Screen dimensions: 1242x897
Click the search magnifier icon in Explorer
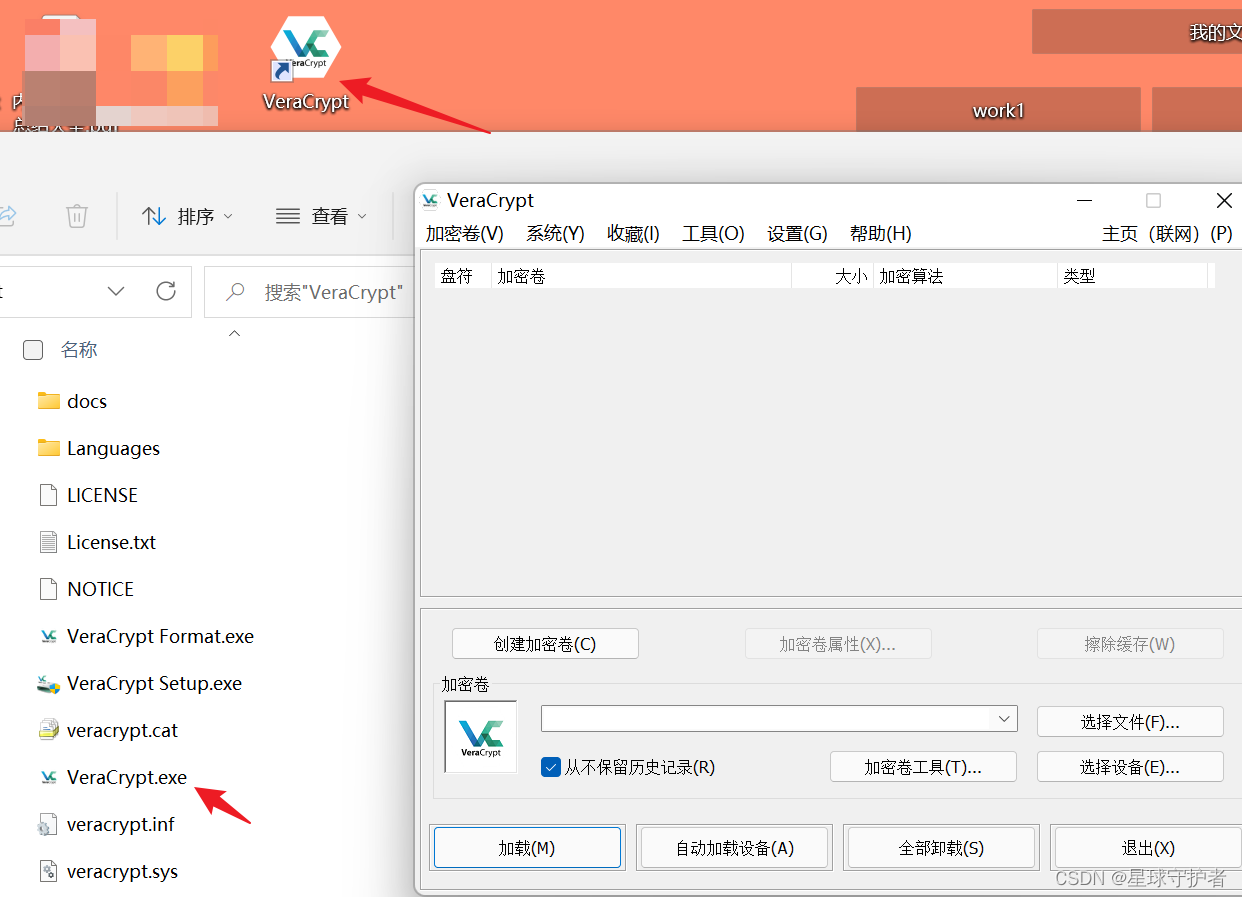(x=236, y=292)
